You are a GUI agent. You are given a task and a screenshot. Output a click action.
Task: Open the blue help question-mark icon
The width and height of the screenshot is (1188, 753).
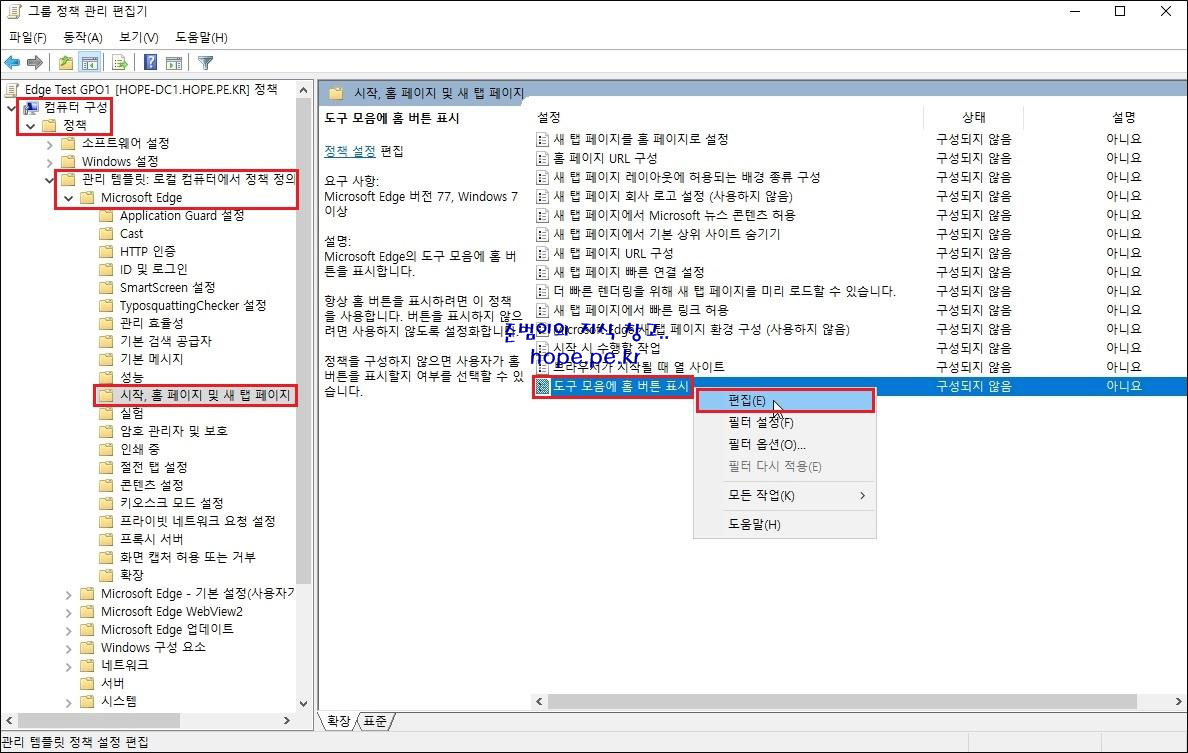click(151, 63)
